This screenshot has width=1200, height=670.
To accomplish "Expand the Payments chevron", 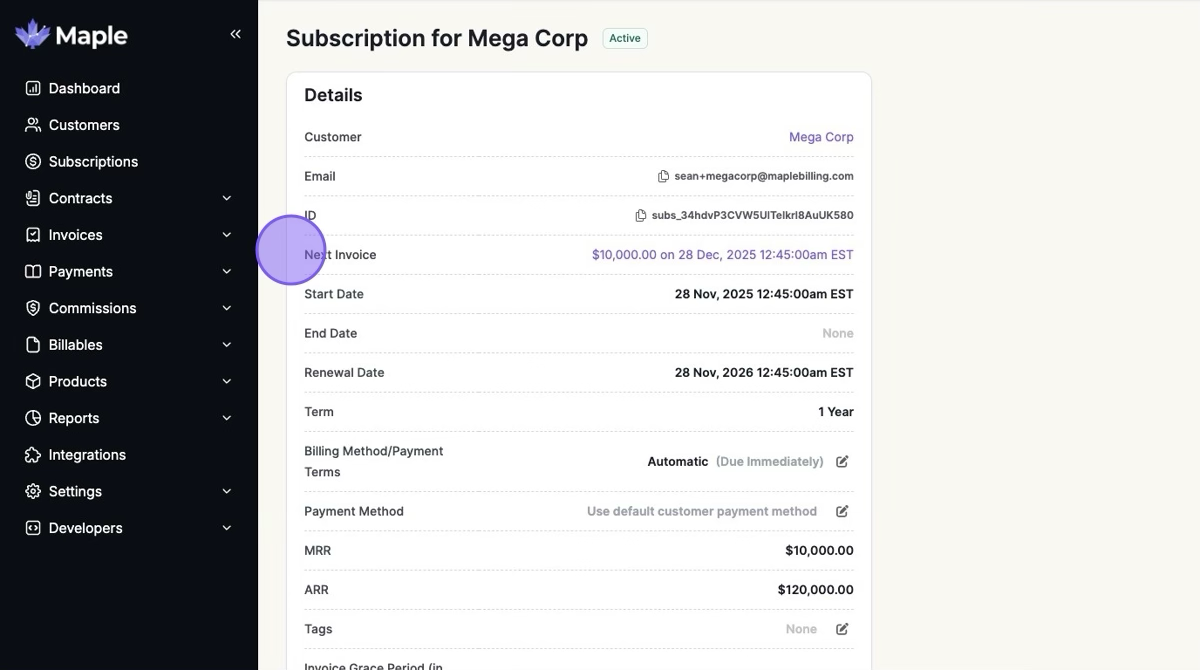I will click(x=227, y=272).
